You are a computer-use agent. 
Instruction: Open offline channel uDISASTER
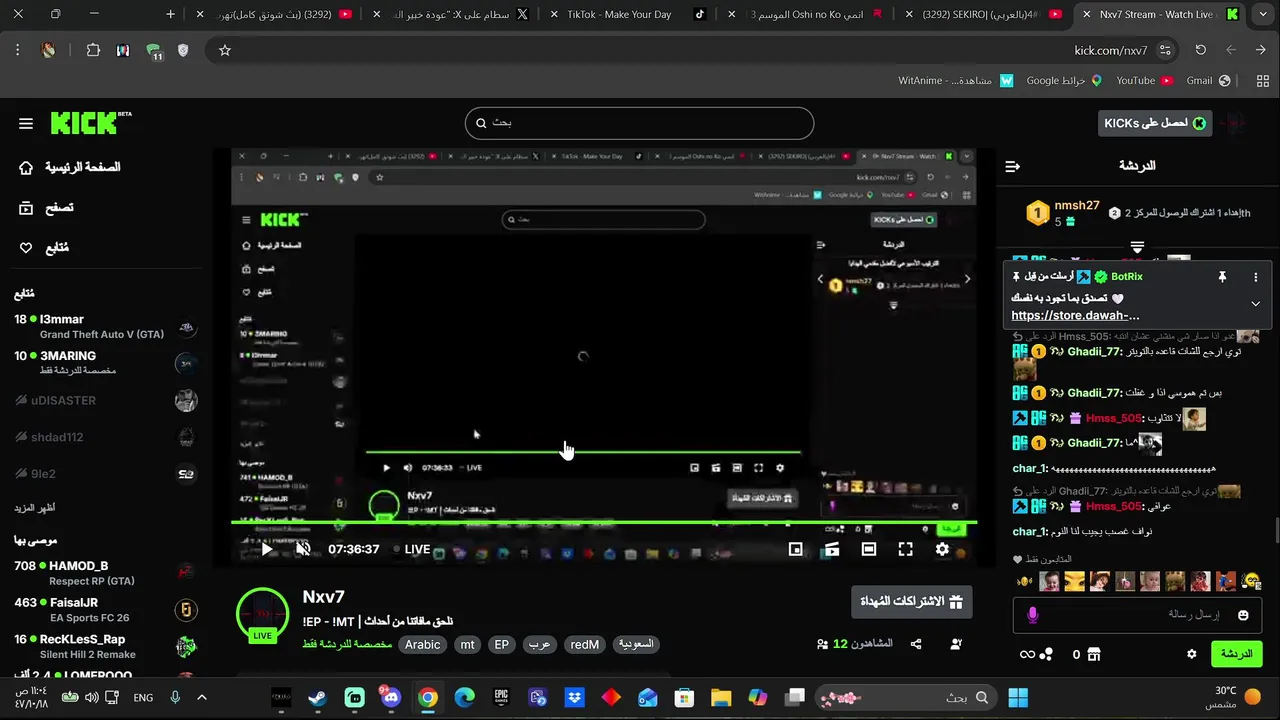pyautogui.click(x=105, y=400)
